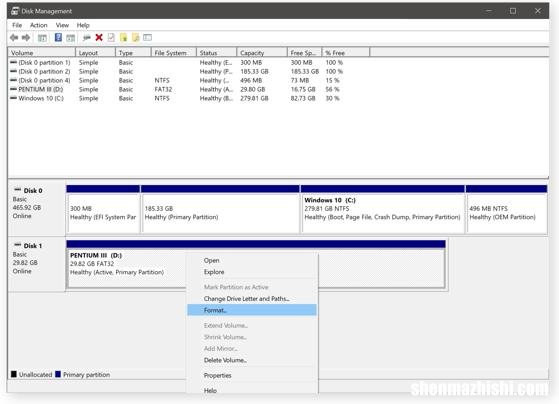This screenshot has height=404, width=559.
Task: Click the Forward arrow toolbar icon
Action: point(26,37)
